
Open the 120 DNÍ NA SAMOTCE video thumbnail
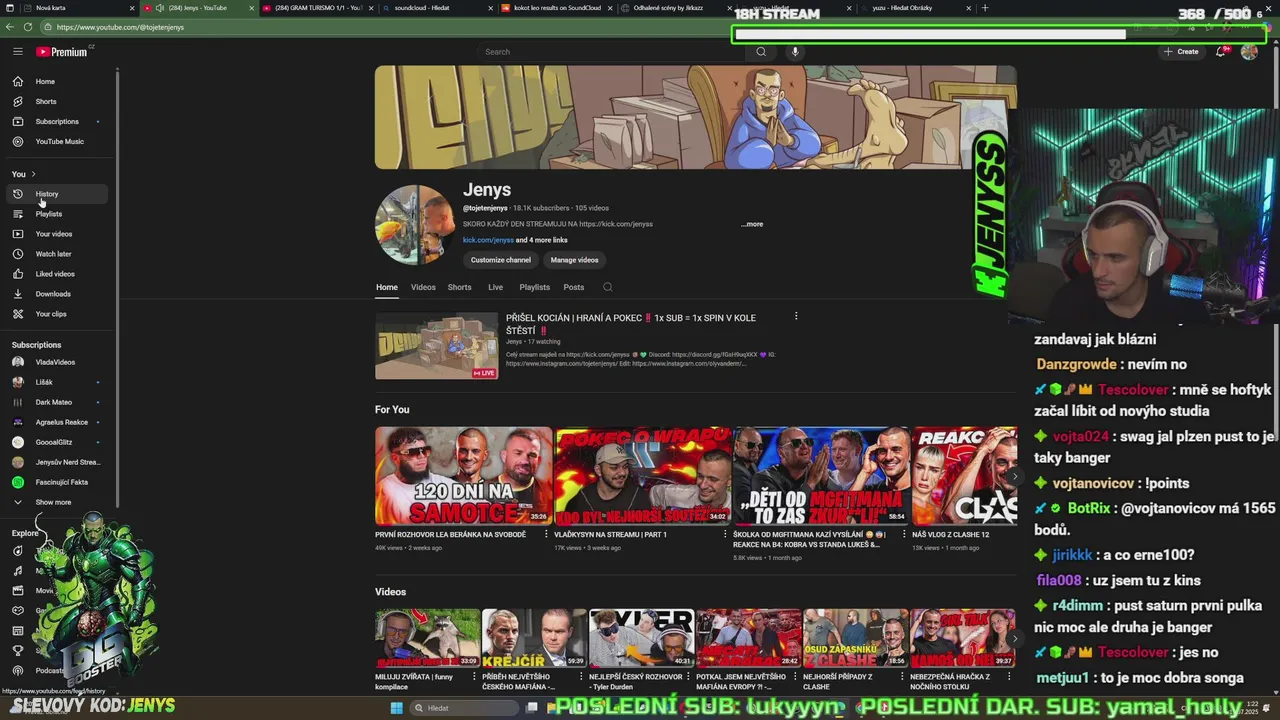463,476
